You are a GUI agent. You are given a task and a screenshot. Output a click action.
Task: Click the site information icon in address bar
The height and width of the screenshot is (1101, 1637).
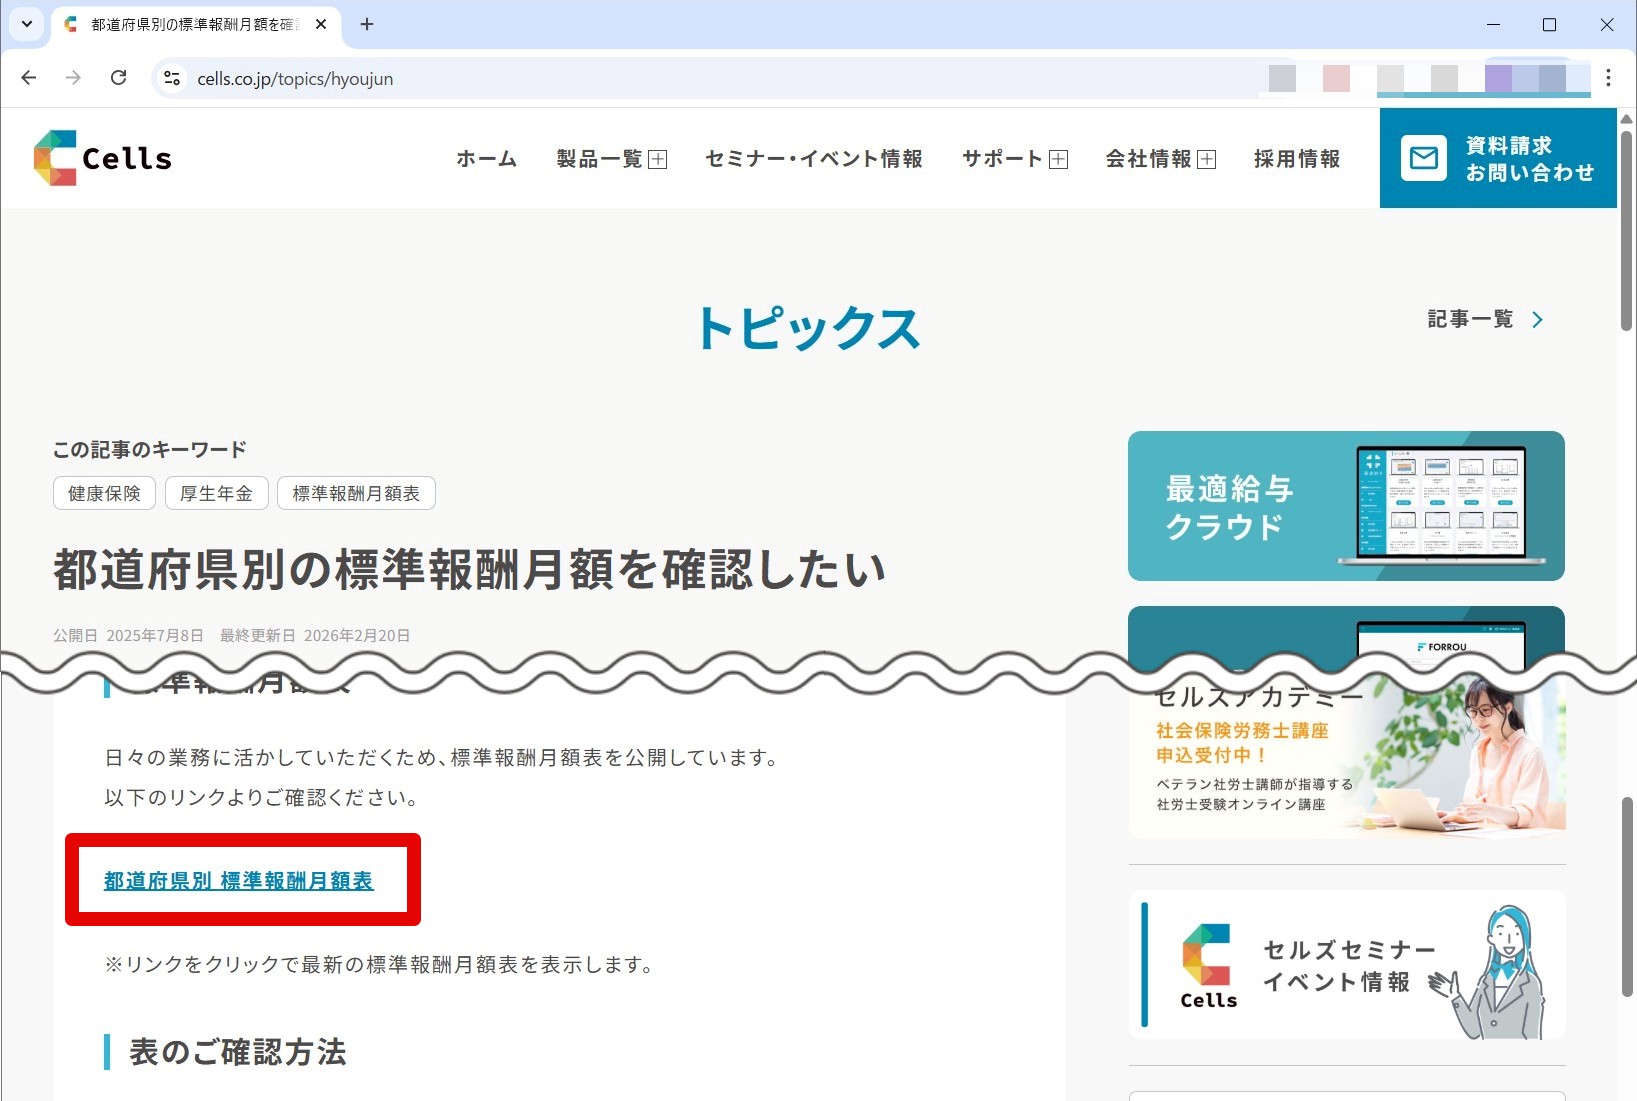point(172,78)
